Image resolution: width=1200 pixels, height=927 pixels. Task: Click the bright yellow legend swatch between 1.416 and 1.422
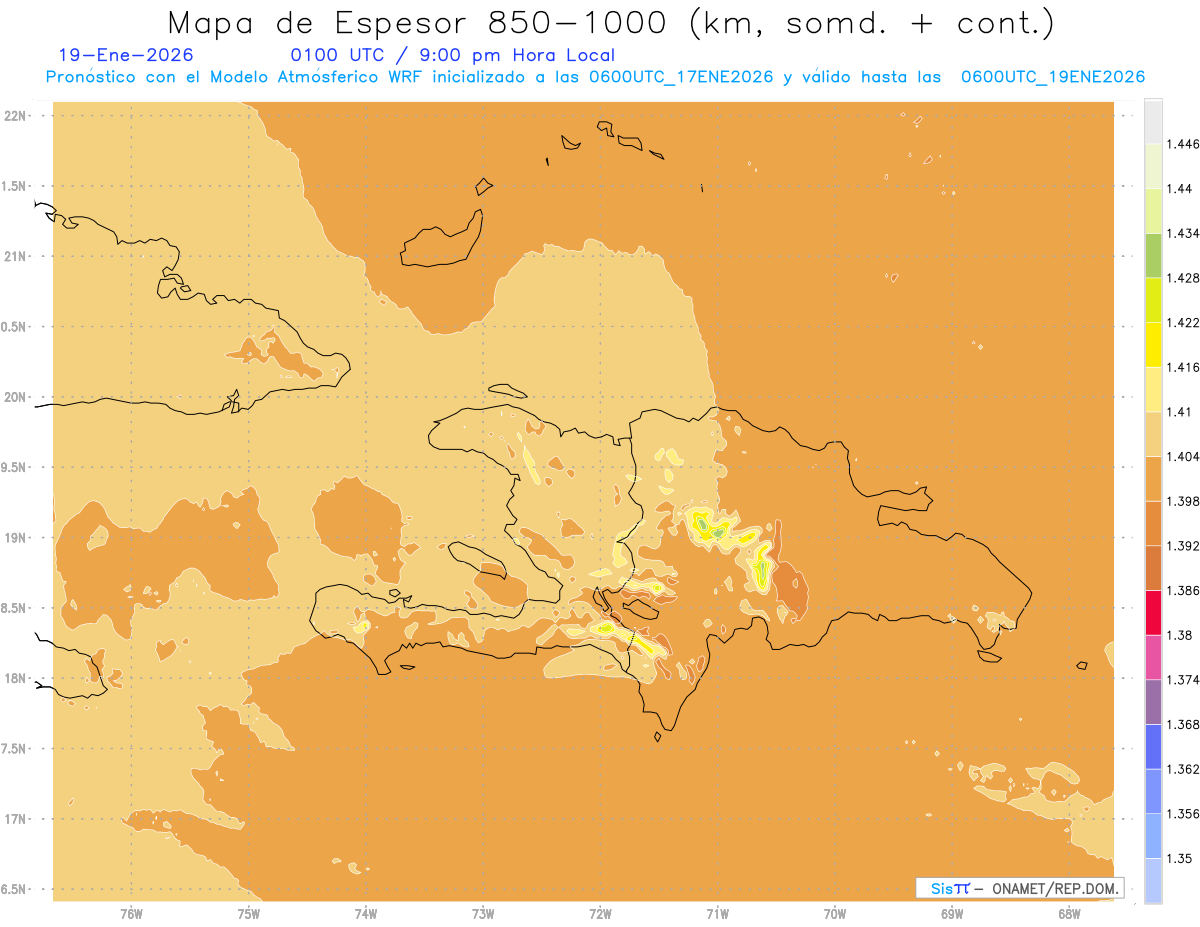[1153, 345]
